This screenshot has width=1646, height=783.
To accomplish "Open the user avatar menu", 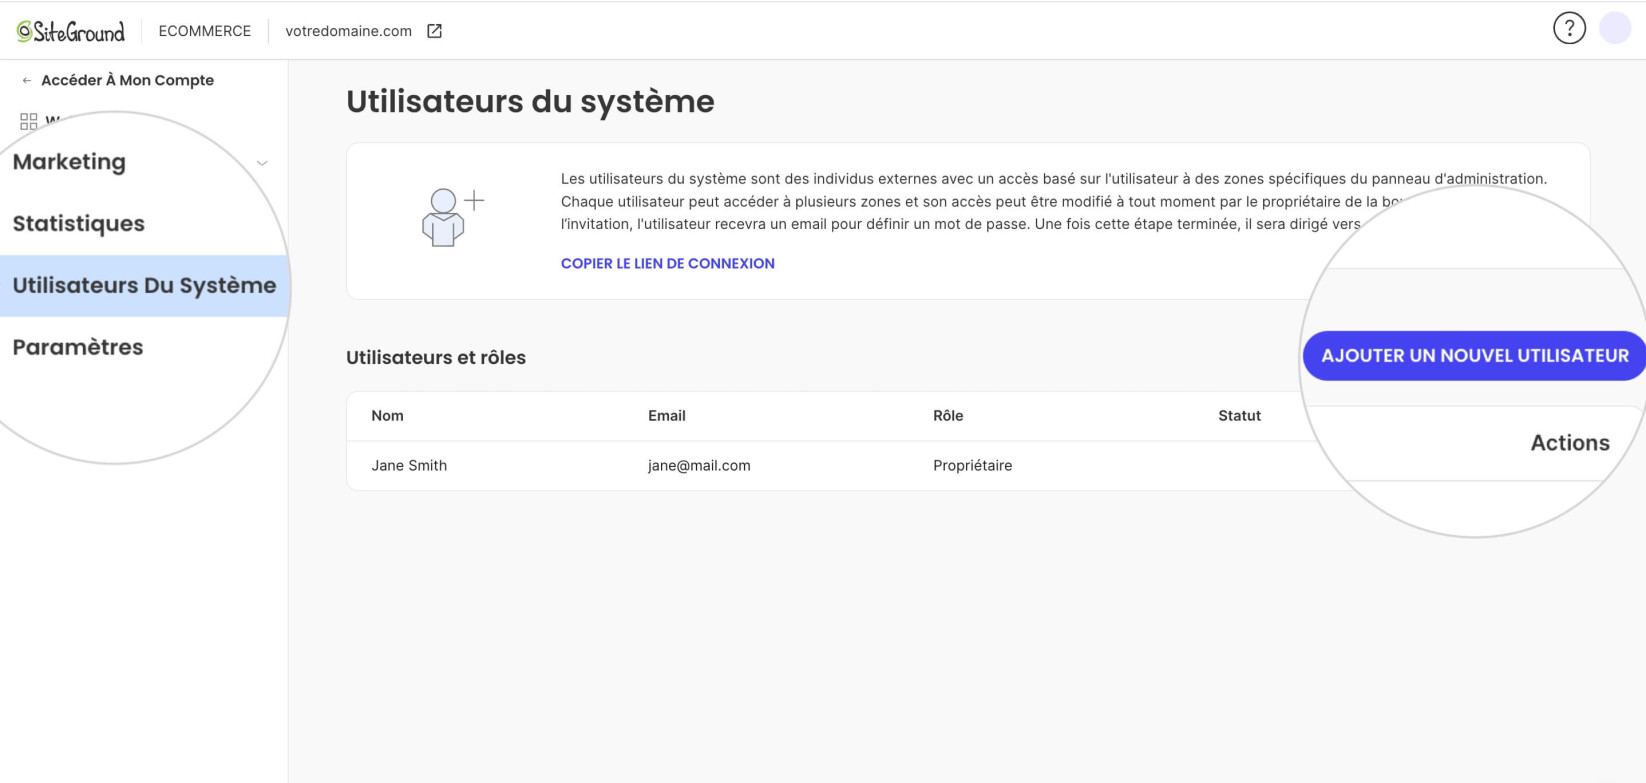I will click(x=1615, y=28).
